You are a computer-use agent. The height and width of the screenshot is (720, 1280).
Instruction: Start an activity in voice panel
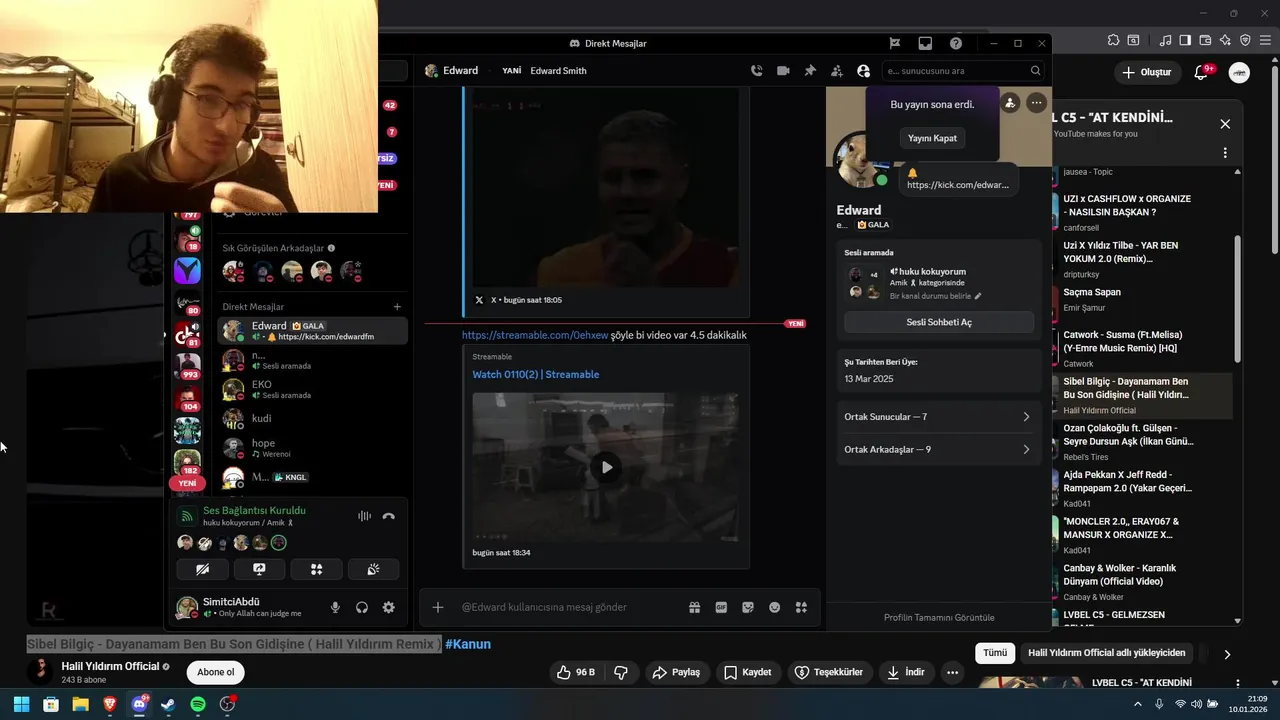point(316,569)
